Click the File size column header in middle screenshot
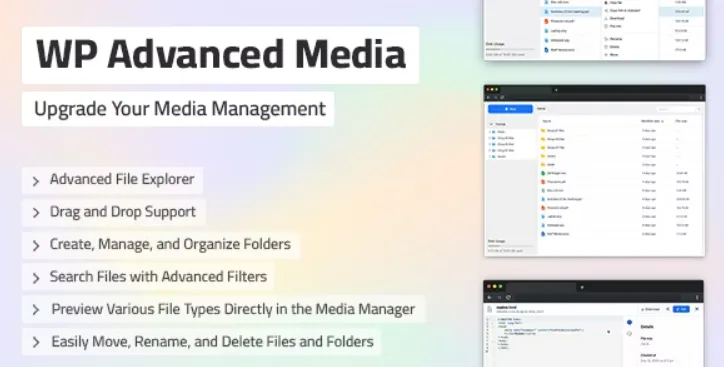 682,121
